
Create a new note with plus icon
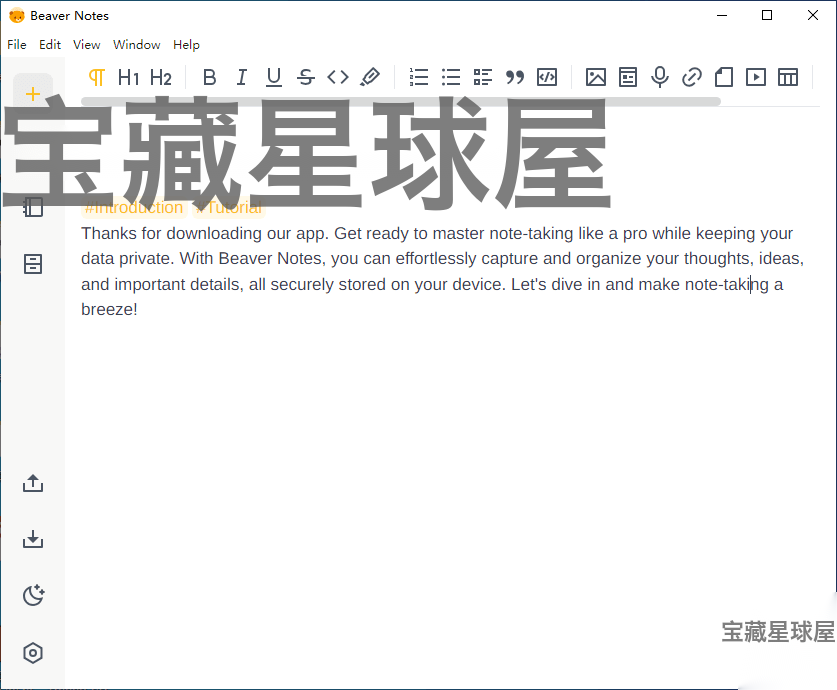(33, 94)
